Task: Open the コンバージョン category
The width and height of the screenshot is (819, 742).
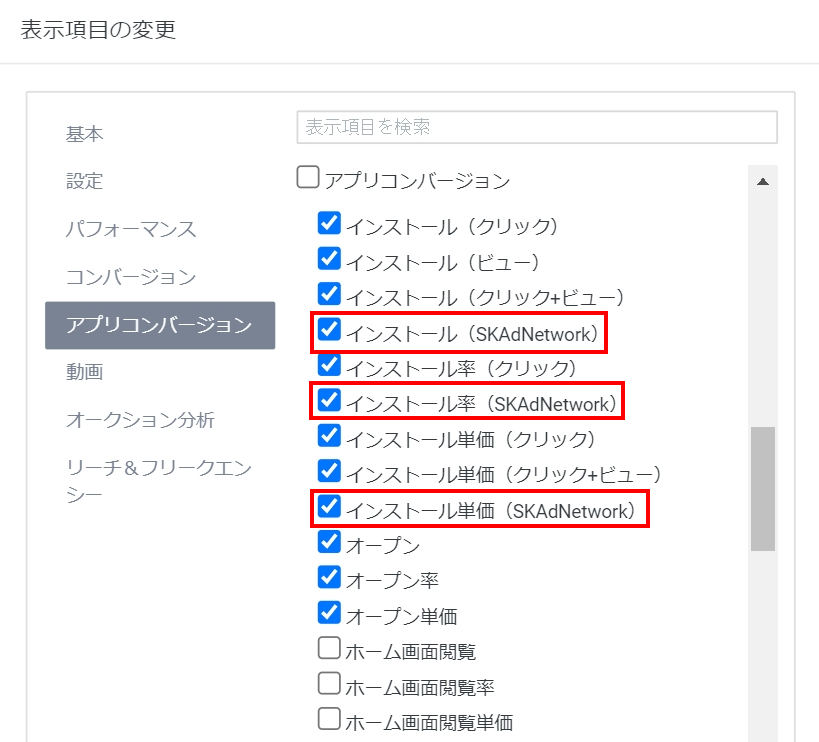Action: pos(131,276)
